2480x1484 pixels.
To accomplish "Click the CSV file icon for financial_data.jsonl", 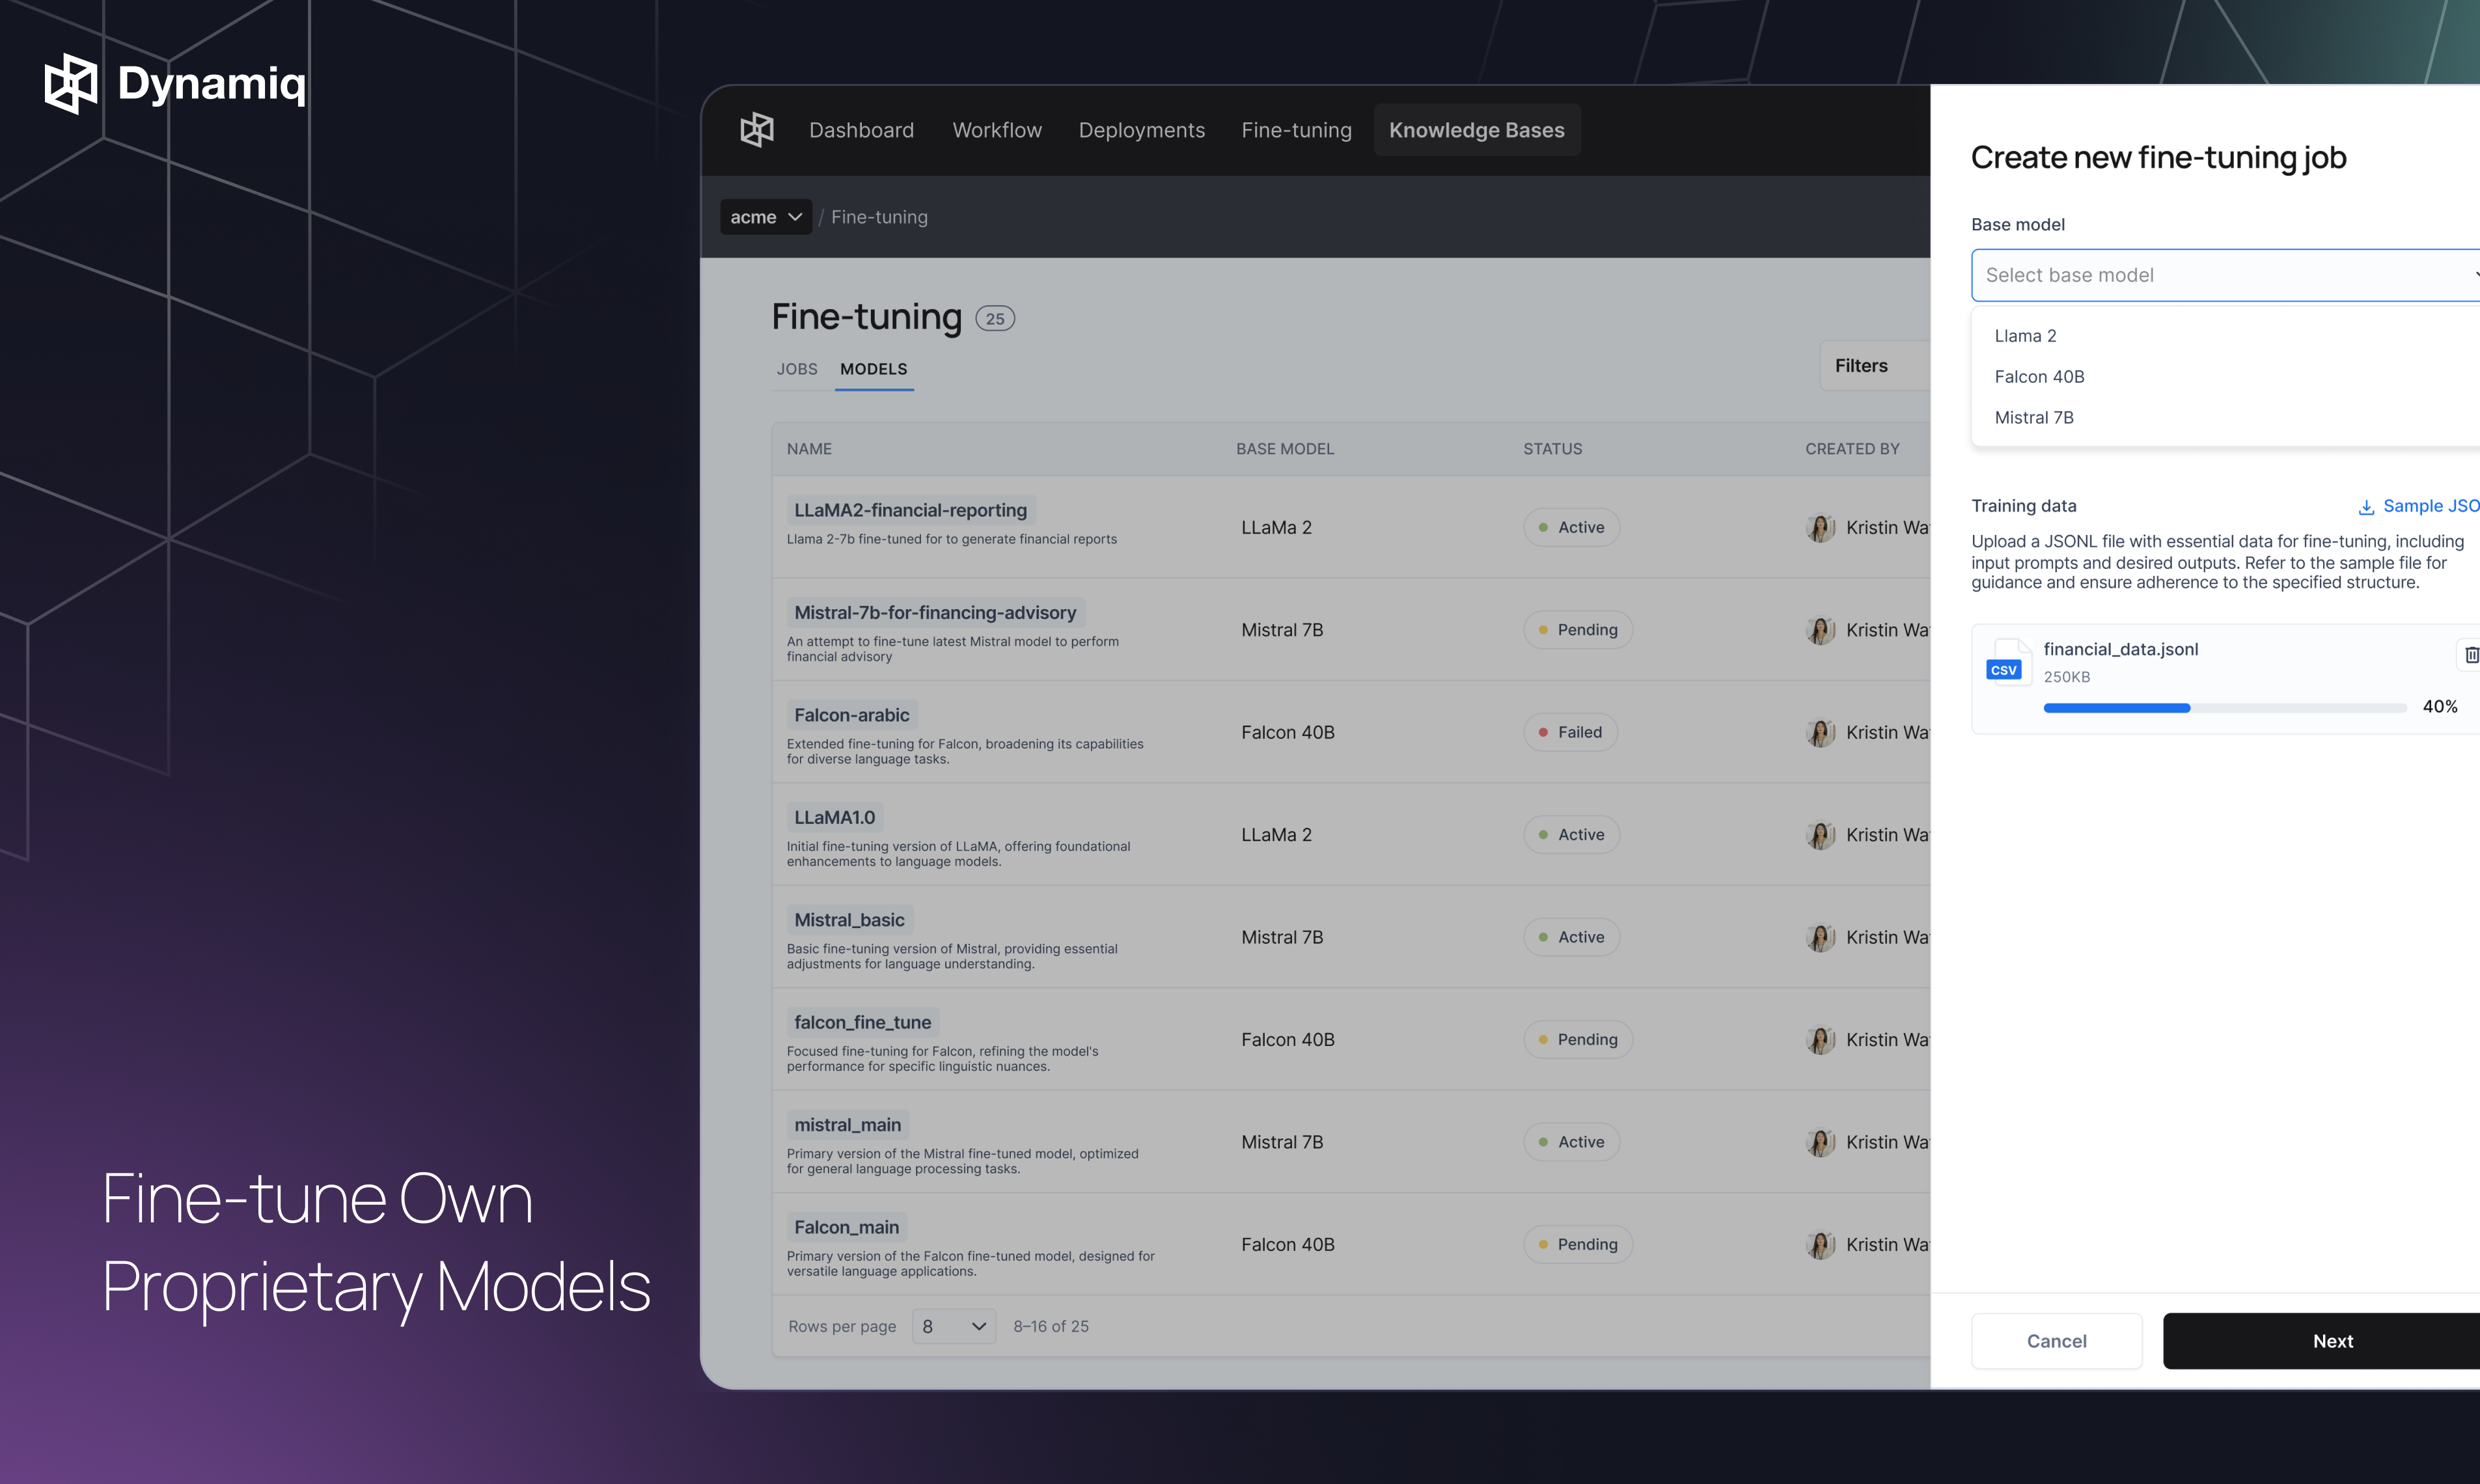I will coord(2008,662).
